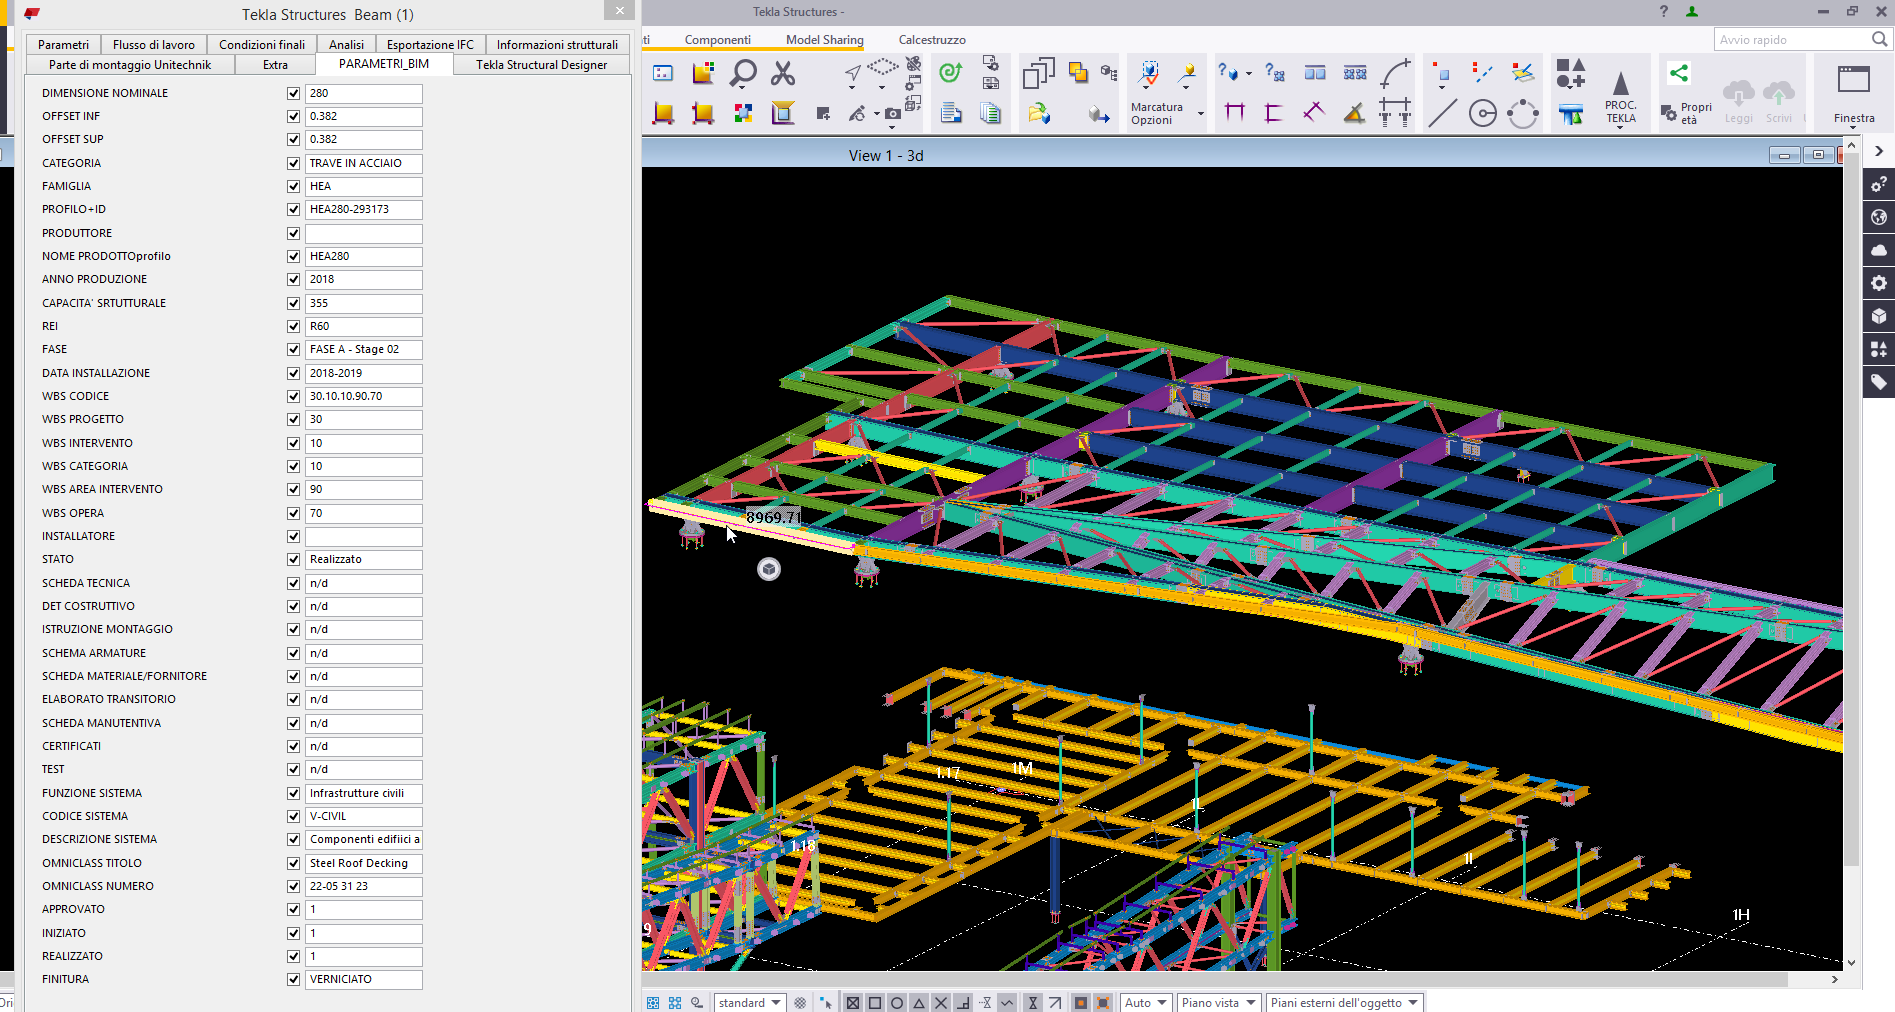Toggle the OMNICLASS TITOLO checkbox

[294, 863]
